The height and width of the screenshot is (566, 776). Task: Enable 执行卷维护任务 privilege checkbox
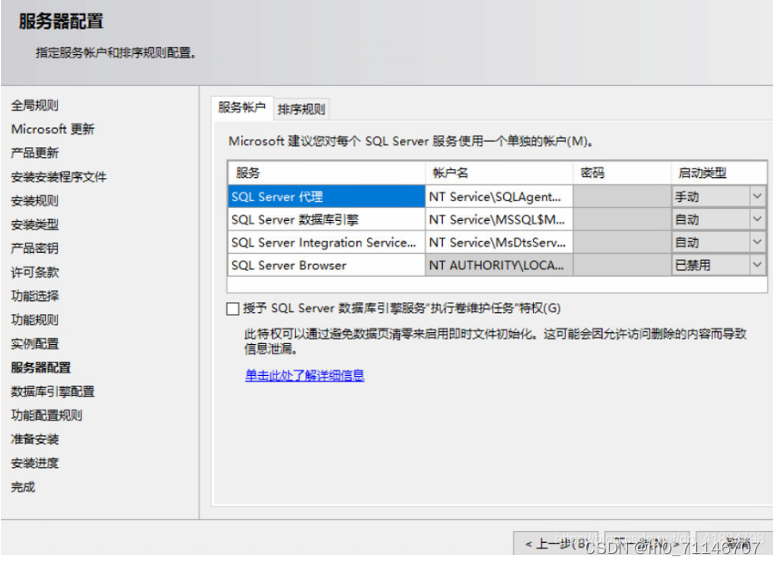coord(233,309)
